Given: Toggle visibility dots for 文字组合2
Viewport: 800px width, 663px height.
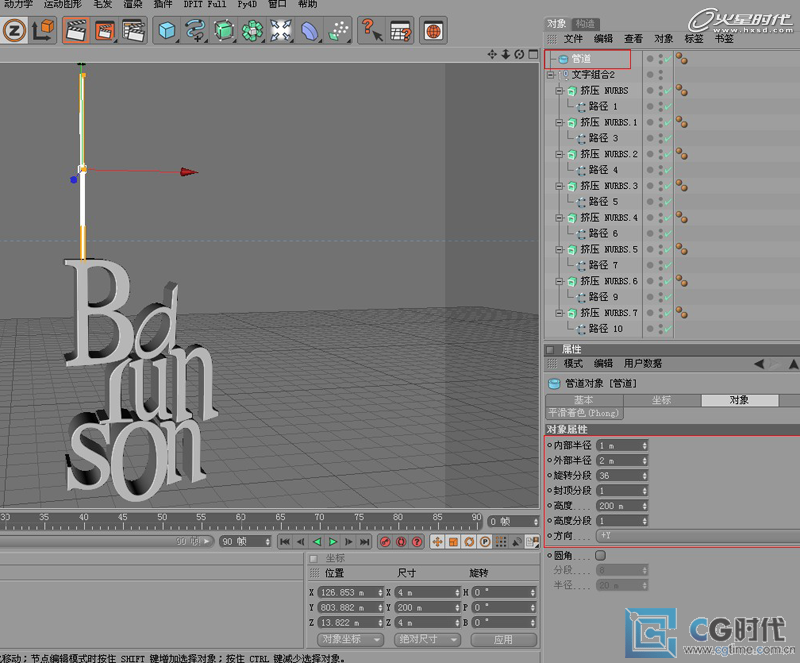Looking at the screenshot, I should (661, 75).
